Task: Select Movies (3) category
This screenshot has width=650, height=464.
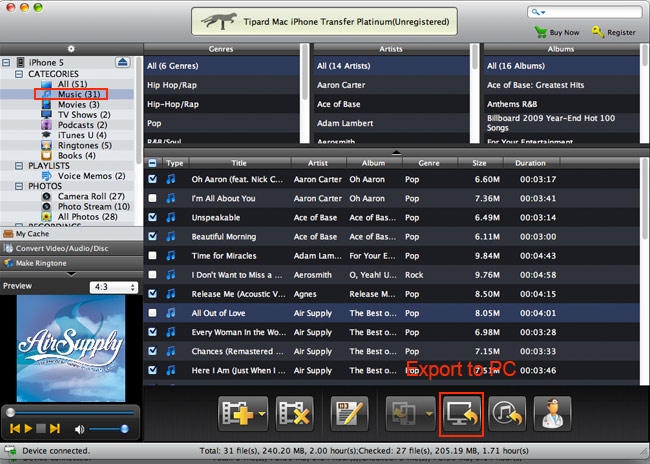Action: click(x=78, y=104)
